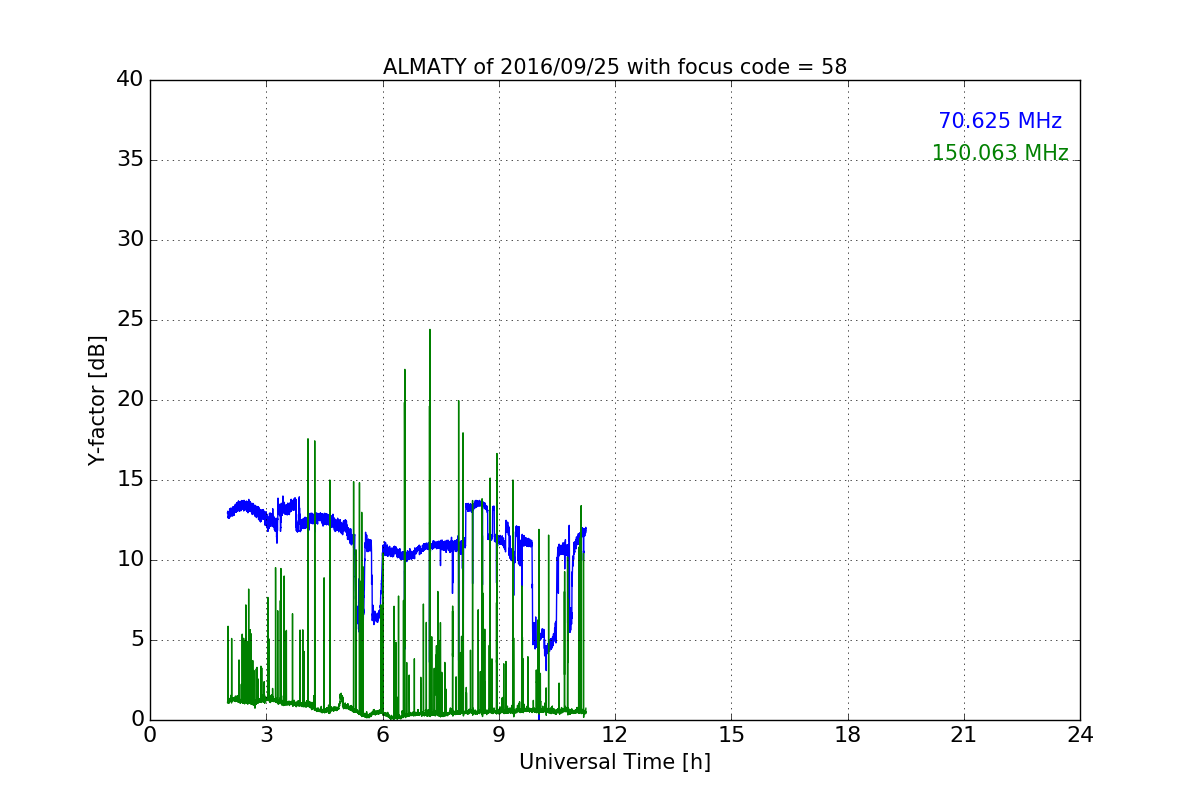Image resolution: width=1200 pixels, height=800 pixels.
Task: Click the x-axis tick label '24'
Action: click(x=1080, y=734)
